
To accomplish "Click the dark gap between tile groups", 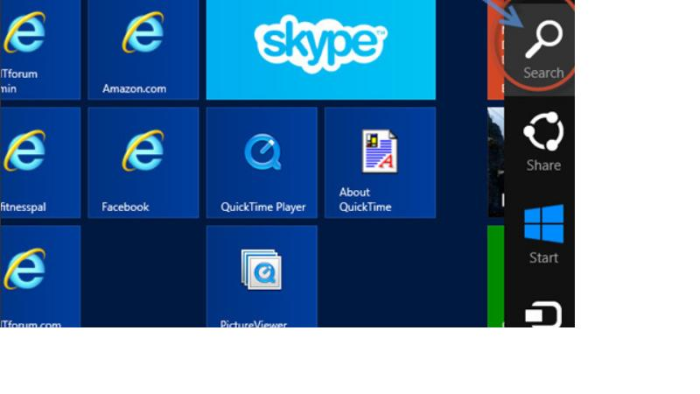I will [462, 163].
